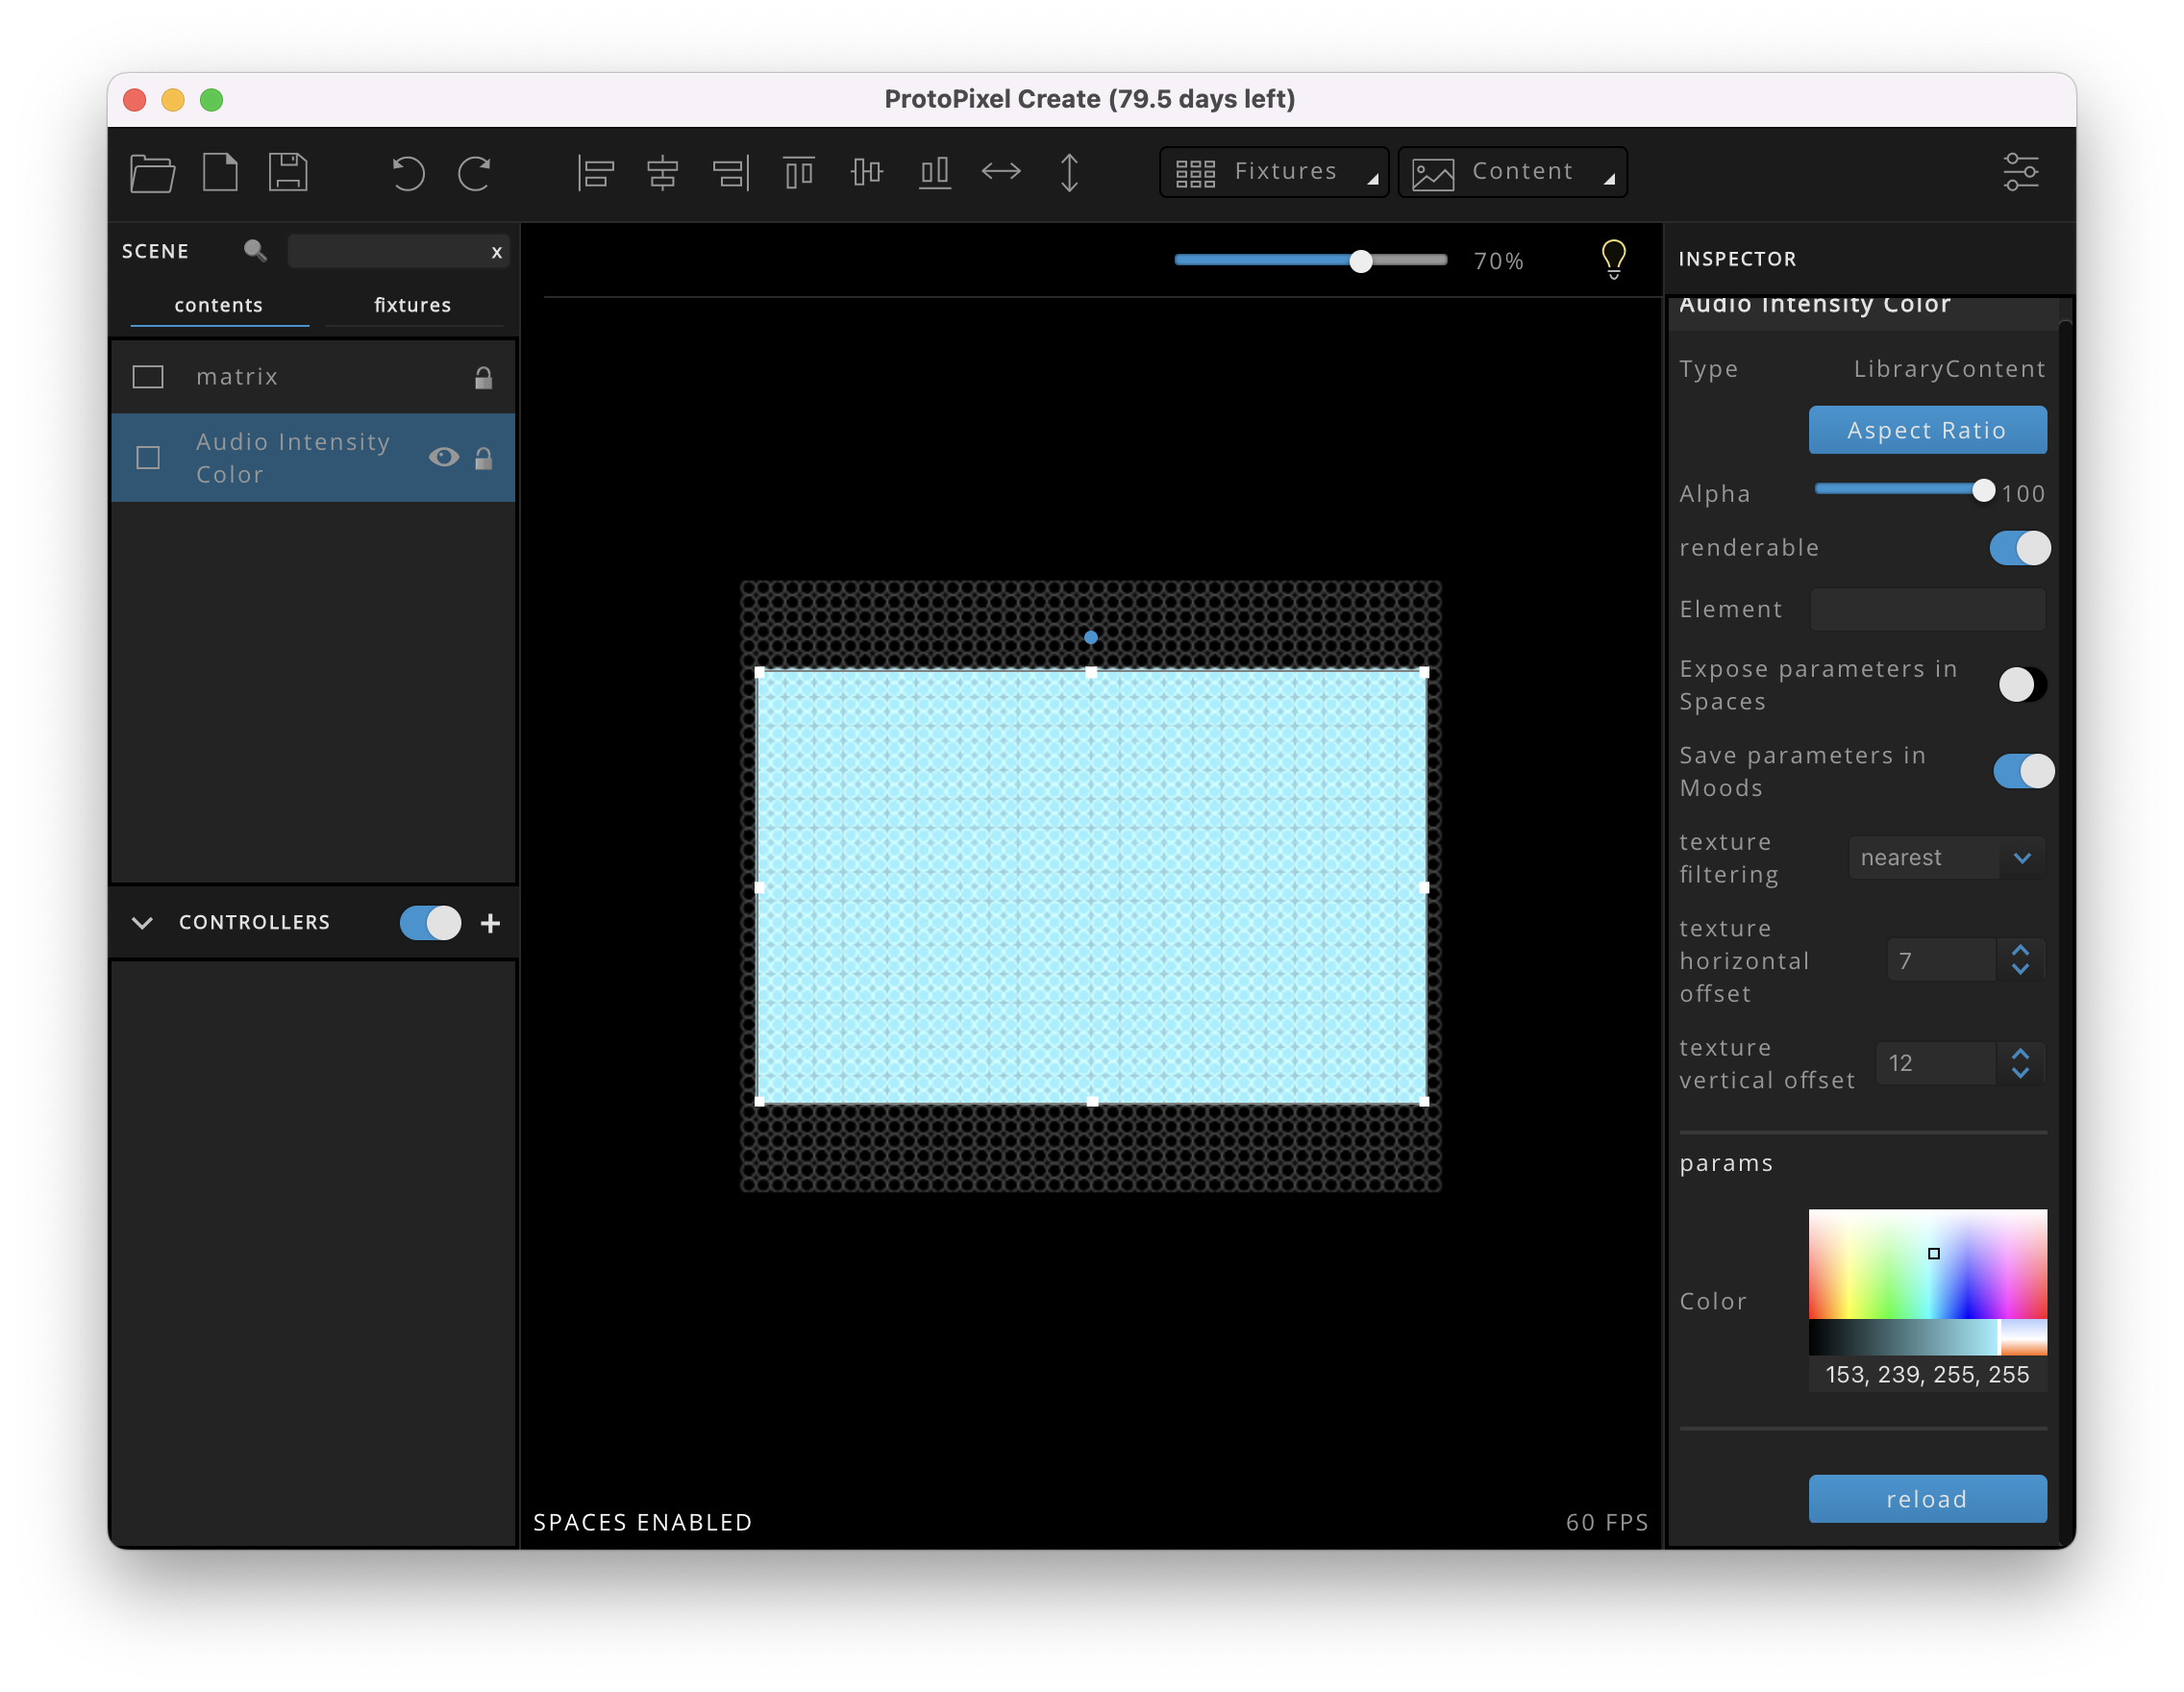Click the Aspect Ratio button

pos(1927,430)
